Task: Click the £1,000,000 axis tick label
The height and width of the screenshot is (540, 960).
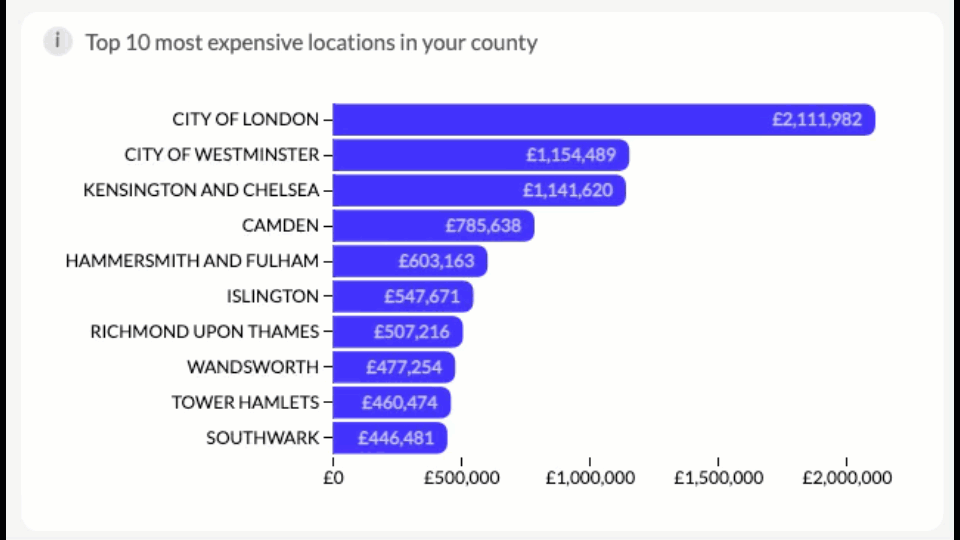Action: coord(589,478)
